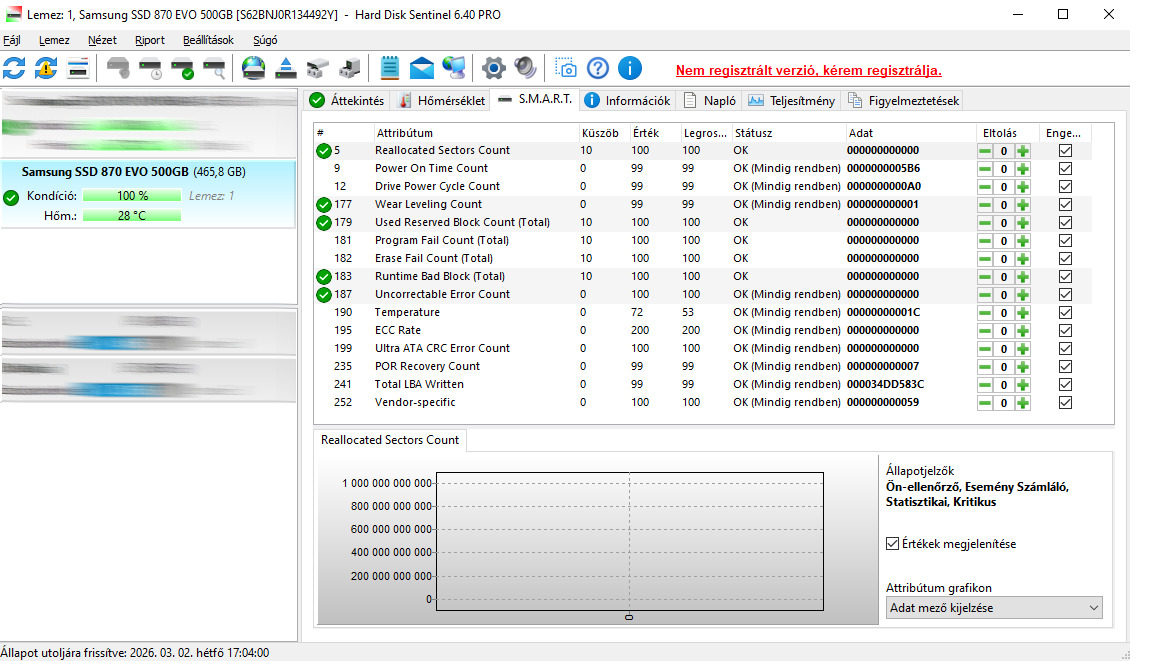Switch to the Figyelmeztetések tab
Image resolution: width=1152 pixels, height=661 pixels.
[x=904, y=101]
